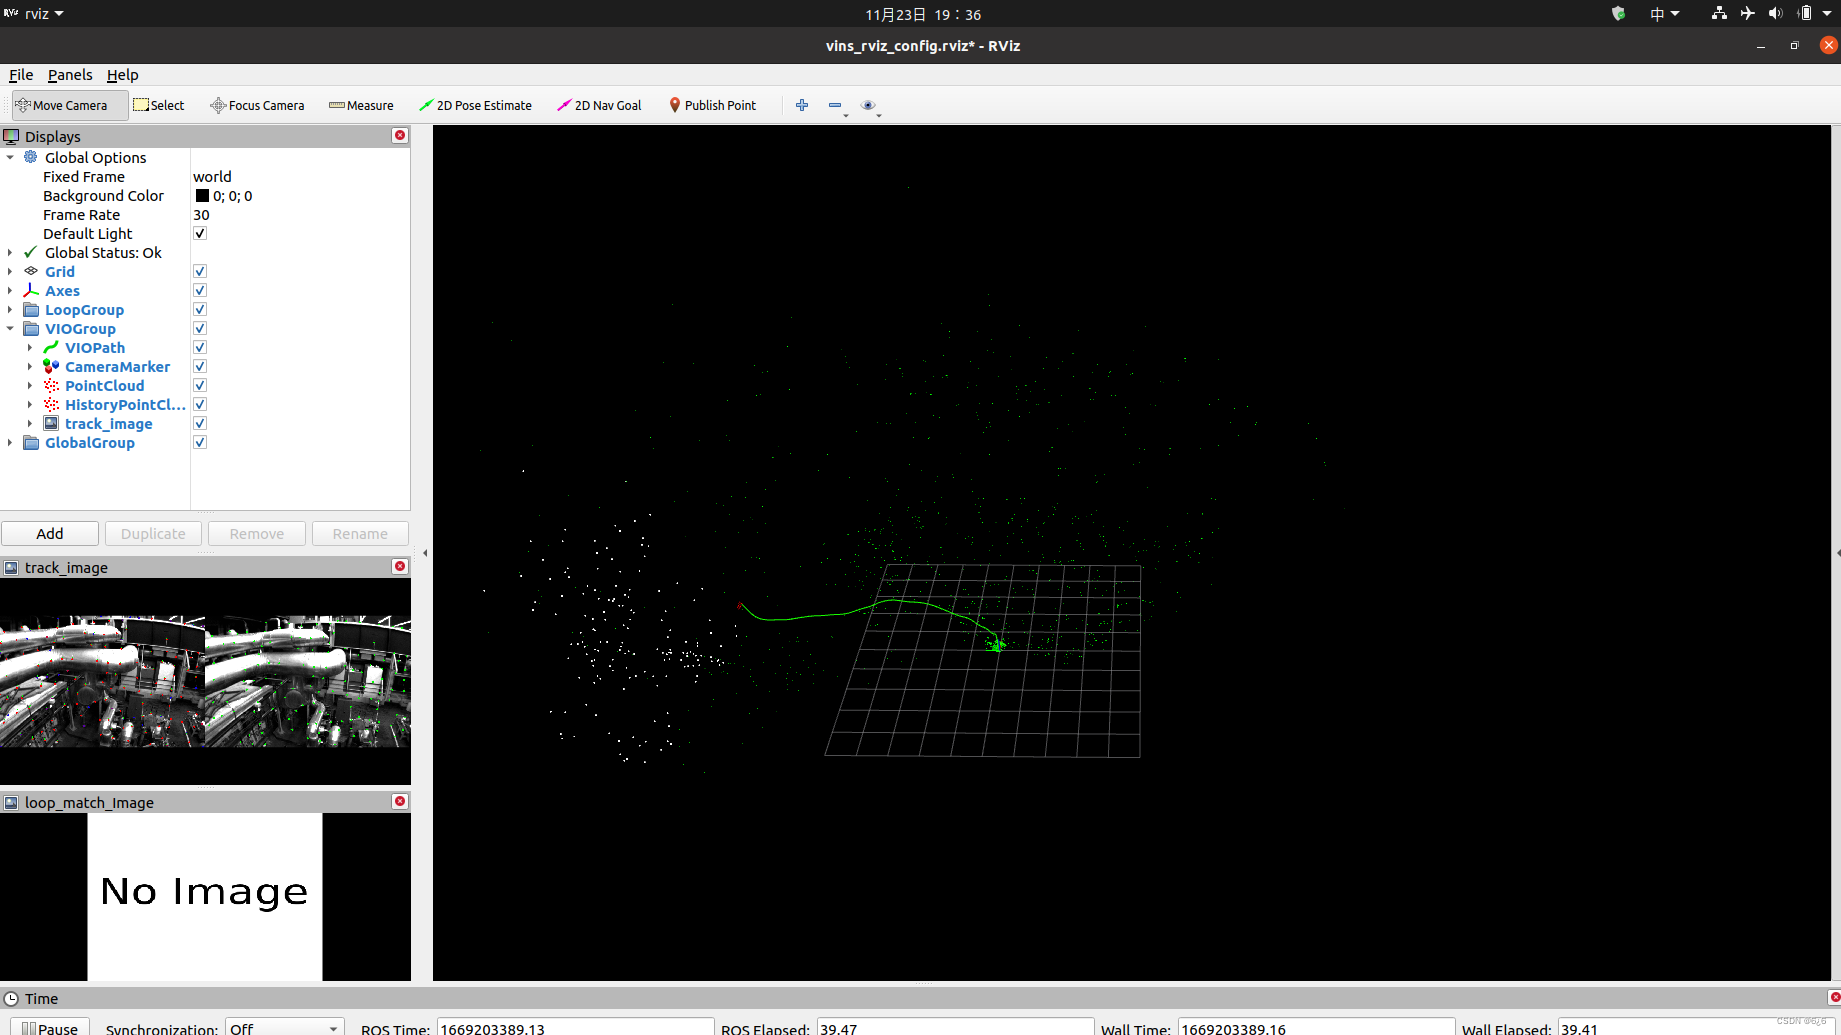This screenshot has height=1035, width=1841.
Task: Click the Frame Rate value 30
Action: (x=201, y=214)
